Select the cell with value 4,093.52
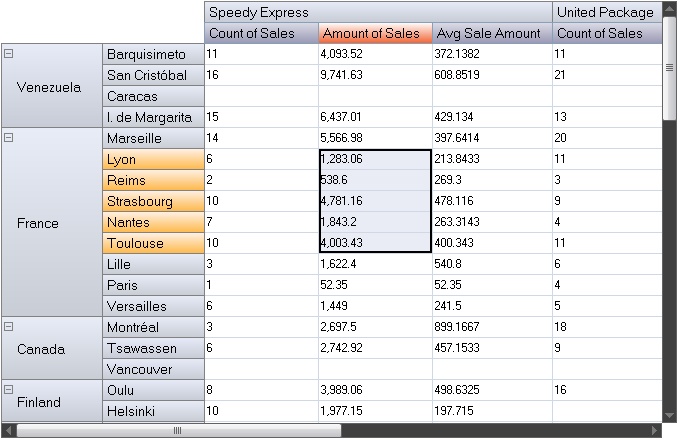The image size is (680, 441). tap(375, 54)
